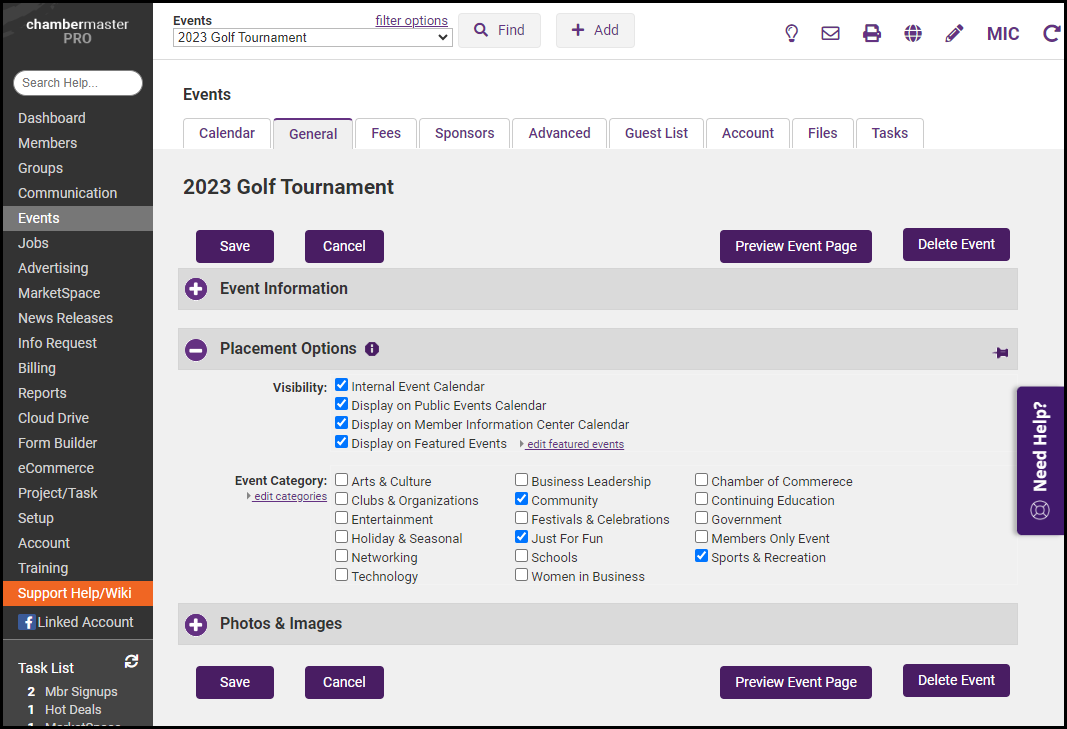Open Mbr Signups task list item
Image resolution: width=1067 pixels, height=729 pixels.
(x=81, y=692)
